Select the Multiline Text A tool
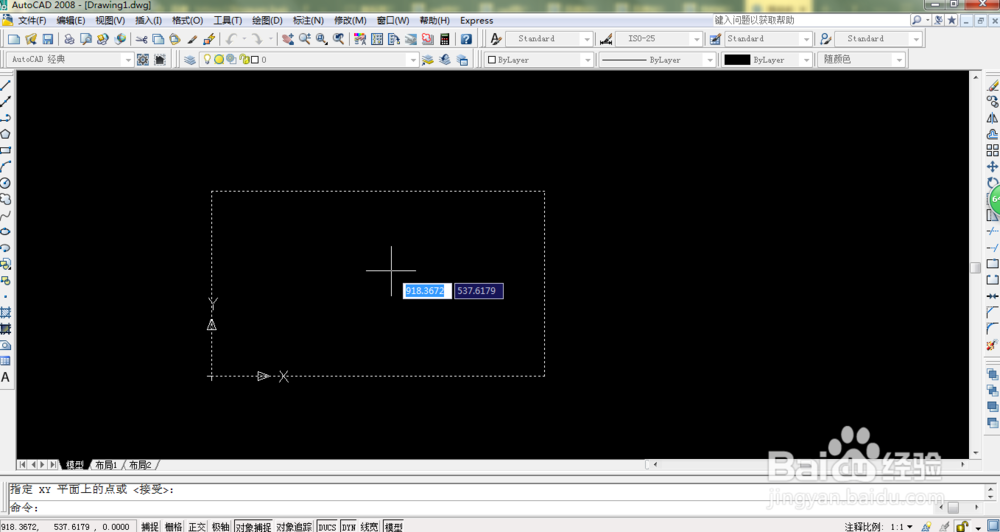Image resolution: width=1000 pixels, height=532 pixels. point(6,377)
